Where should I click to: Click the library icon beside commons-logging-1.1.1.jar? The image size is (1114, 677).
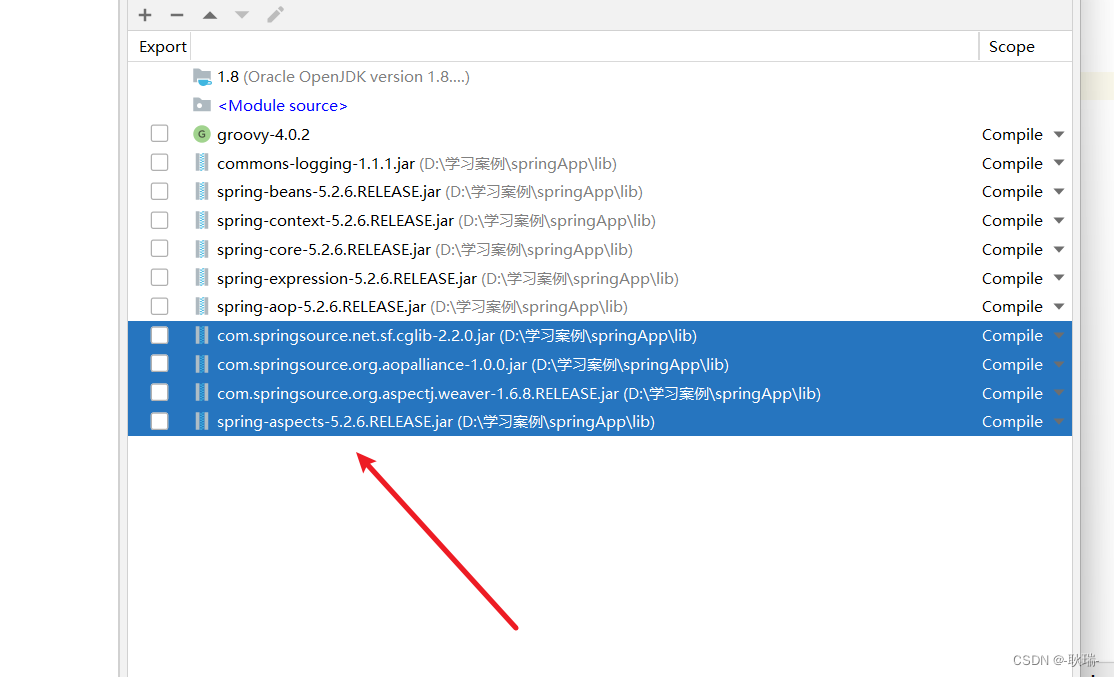pyautogui.click(x=202, y=162)
